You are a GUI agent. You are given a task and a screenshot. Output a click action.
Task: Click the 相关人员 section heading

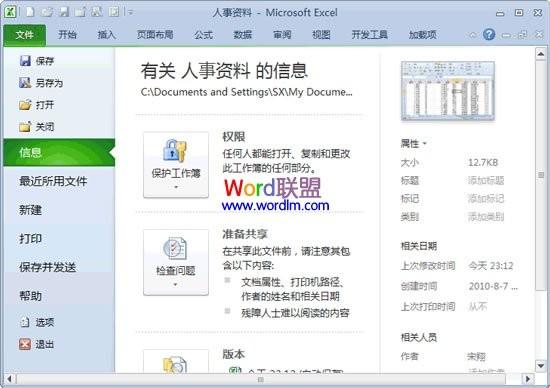click(x=419, y=337)
